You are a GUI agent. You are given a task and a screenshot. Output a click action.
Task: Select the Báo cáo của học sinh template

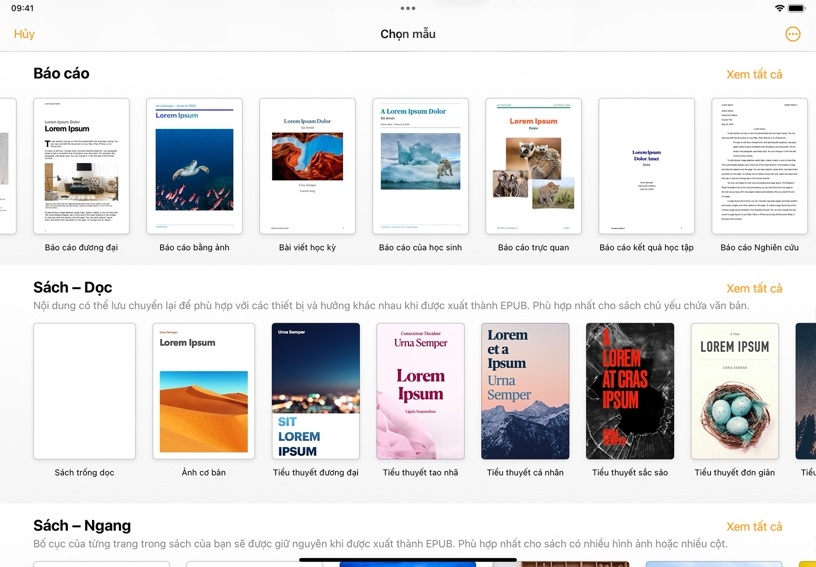coord(420,166)
